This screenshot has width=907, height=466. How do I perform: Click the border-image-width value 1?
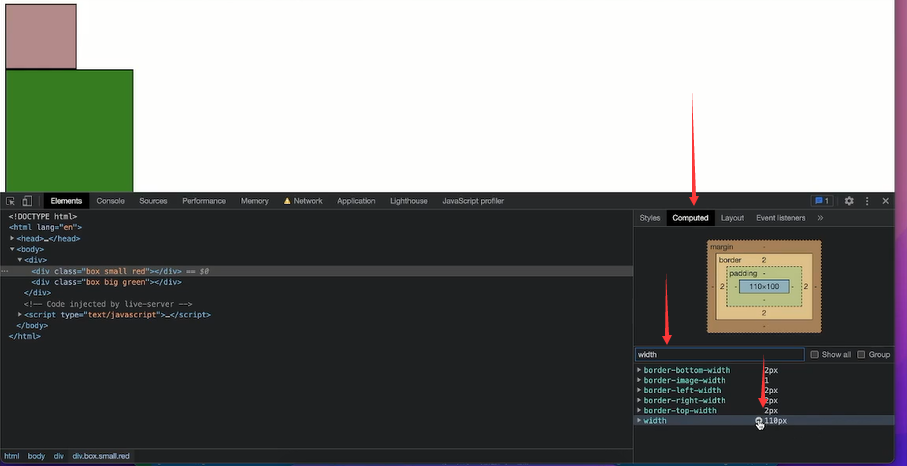point(766,380)
